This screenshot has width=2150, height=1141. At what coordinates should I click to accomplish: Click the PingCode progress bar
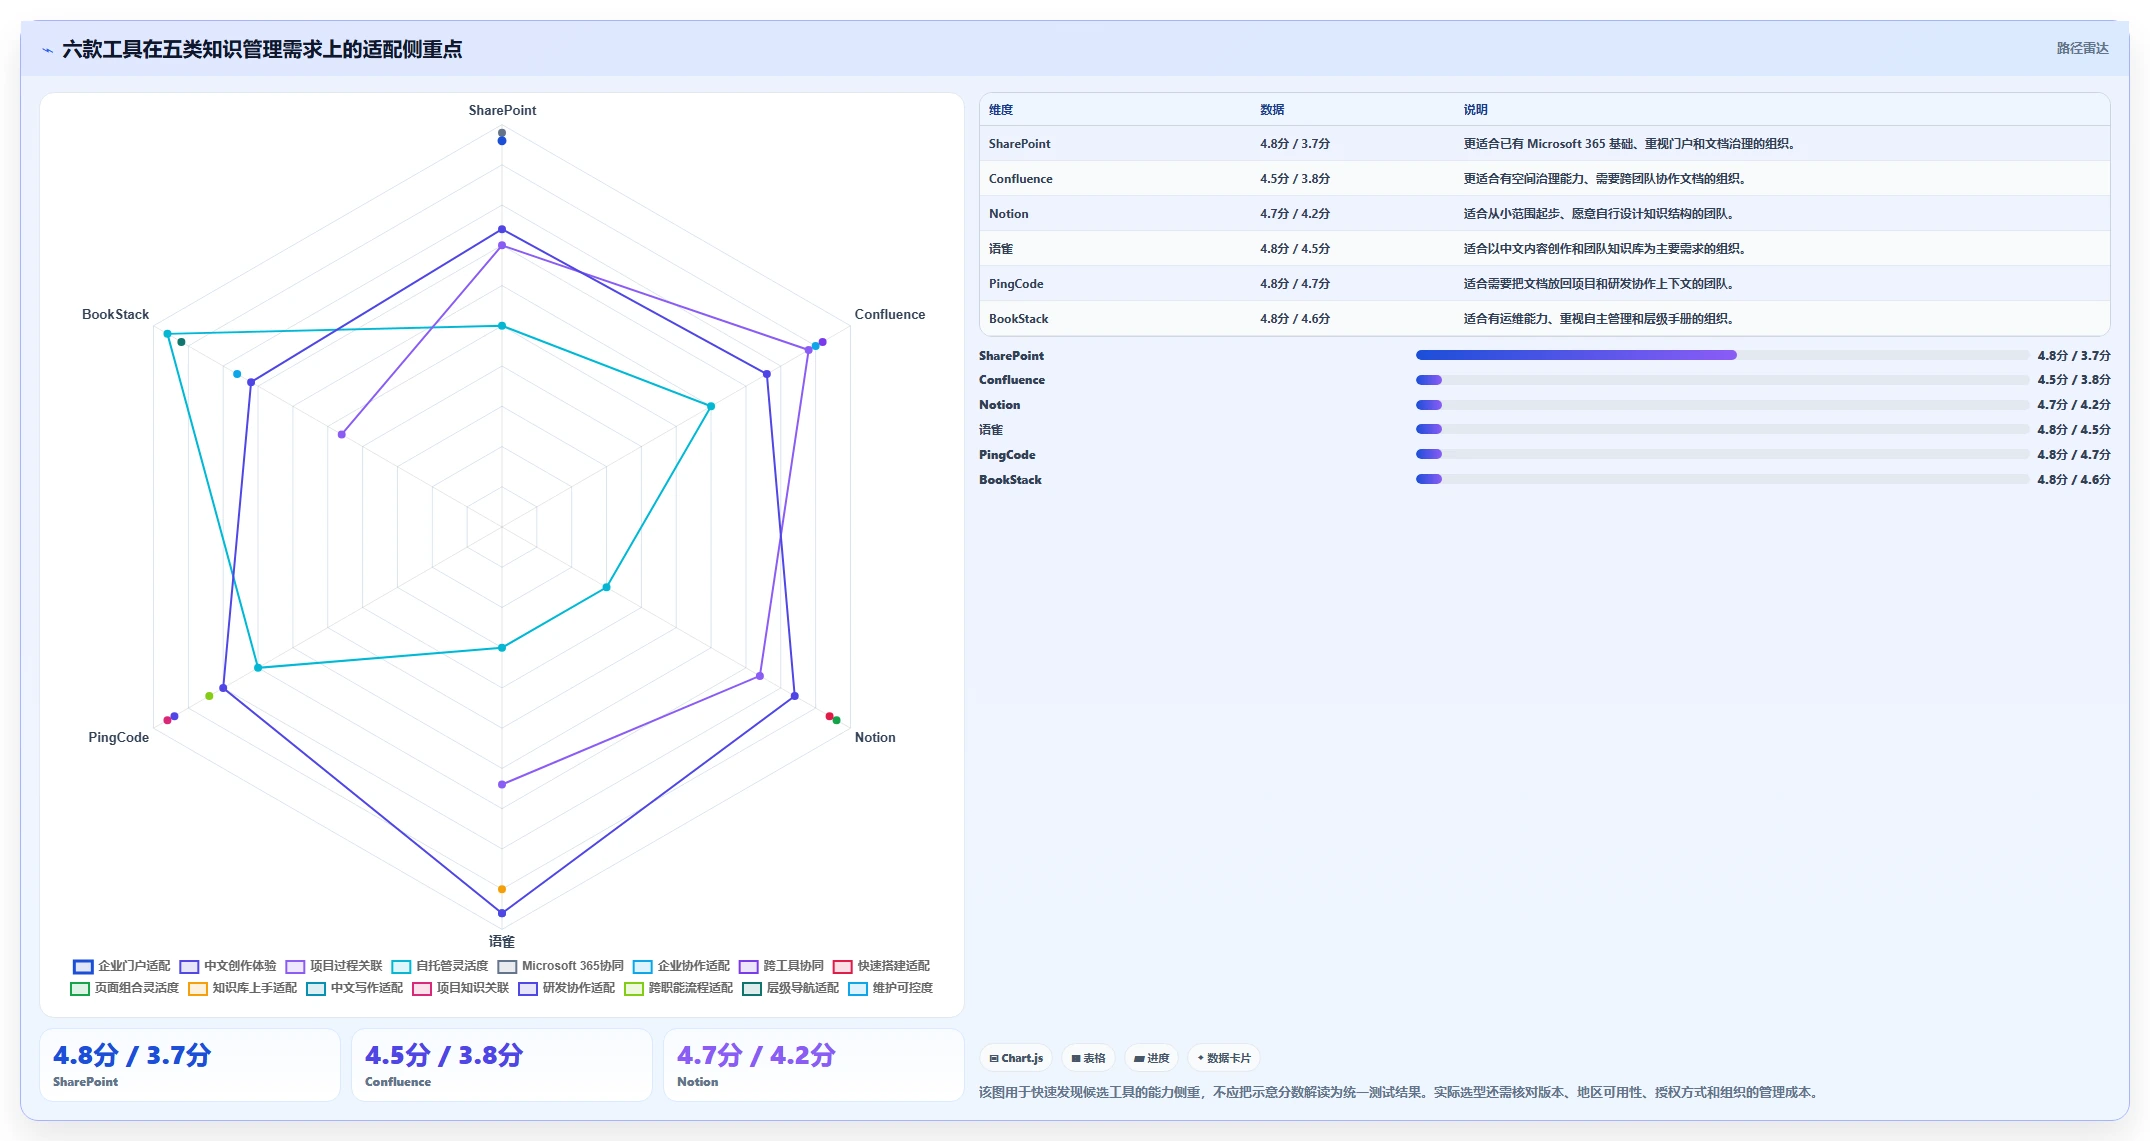pyautogui.click(x=1722, y=454)
